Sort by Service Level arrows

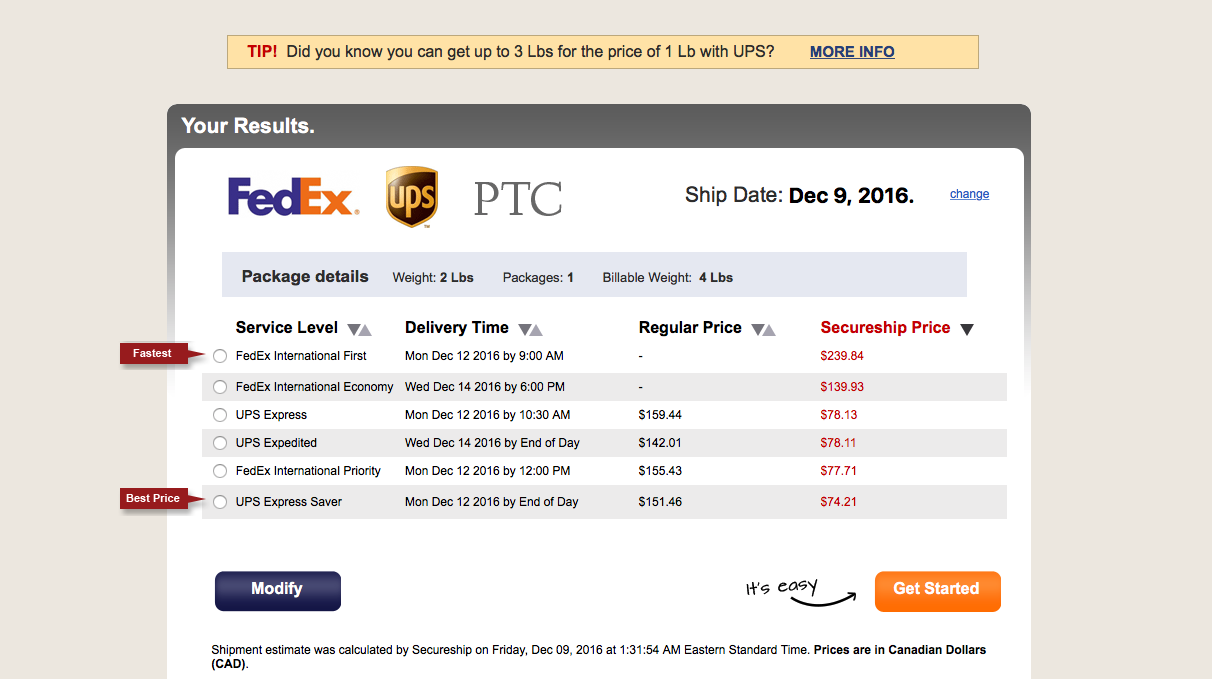(359, 329)
